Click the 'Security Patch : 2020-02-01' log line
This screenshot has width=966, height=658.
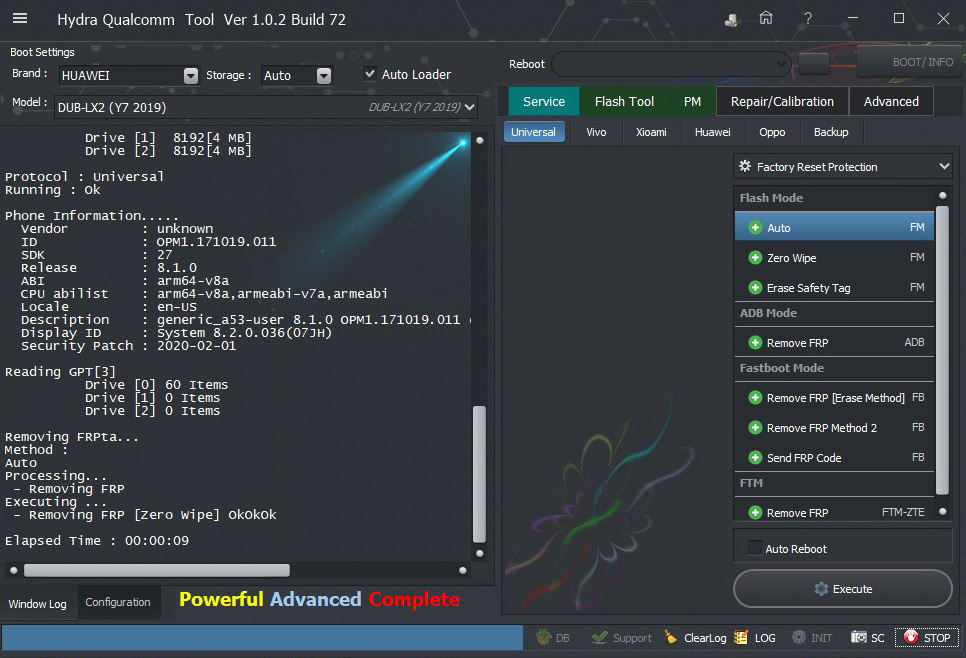(x=129, y=346)
